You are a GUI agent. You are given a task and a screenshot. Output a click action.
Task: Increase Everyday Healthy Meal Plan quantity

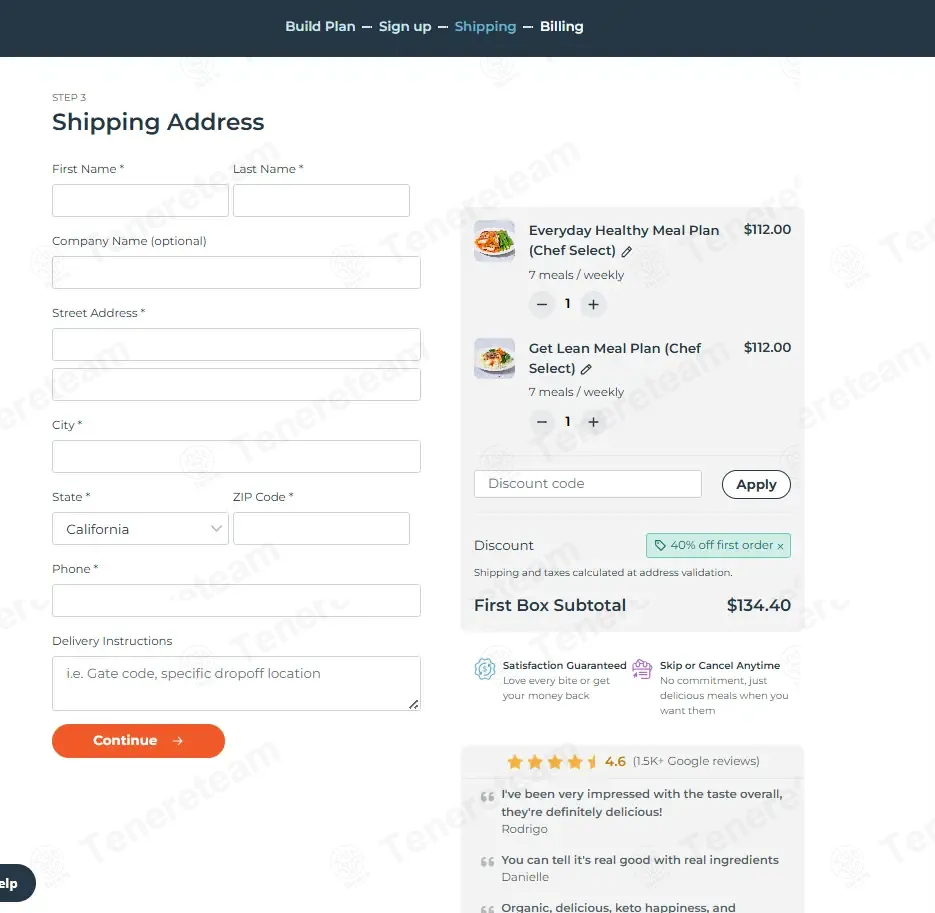pyautogui.click(x=593, y=304)
